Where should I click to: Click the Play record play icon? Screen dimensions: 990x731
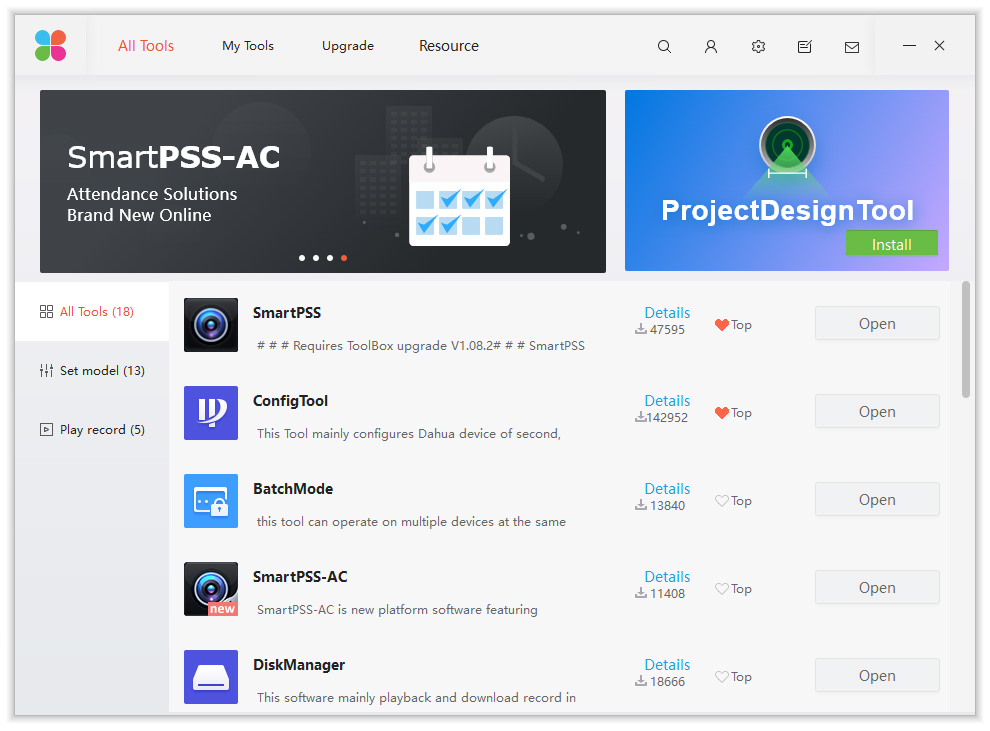(46, 430)
